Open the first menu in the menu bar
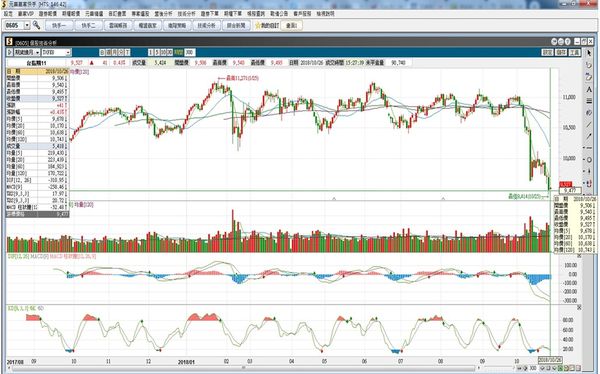The height and width of the screenshot is (374, 600). pos(8,13)
